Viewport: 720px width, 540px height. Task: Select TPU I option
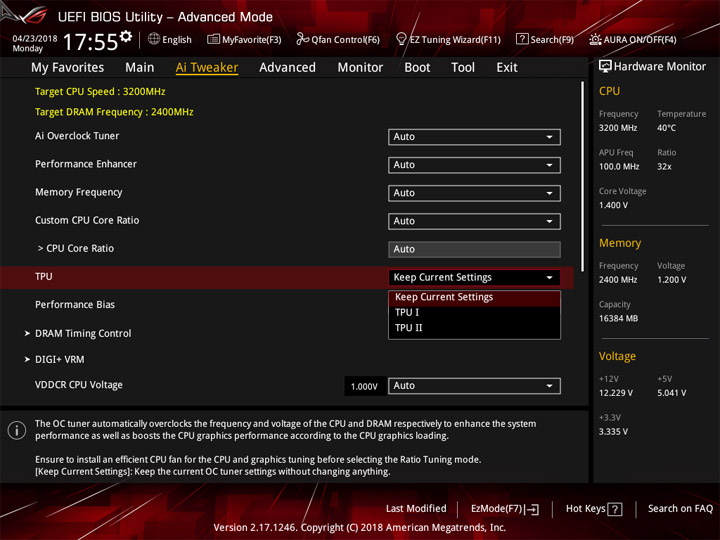coord(474,313)
